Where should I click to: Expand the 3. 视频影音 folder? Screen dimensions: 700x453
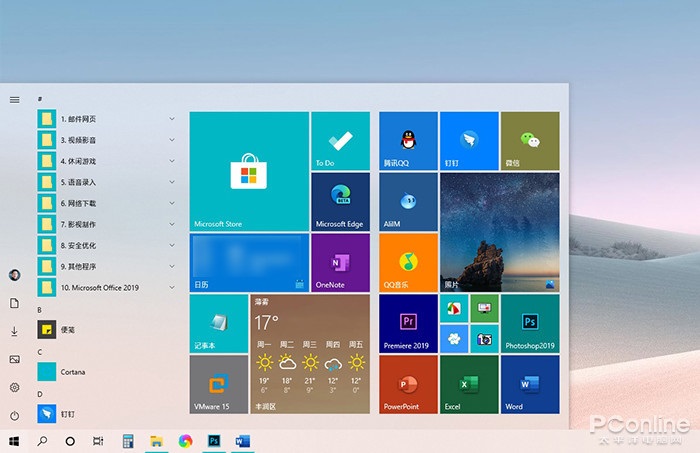pyautogui.click(x=106, y=140)
